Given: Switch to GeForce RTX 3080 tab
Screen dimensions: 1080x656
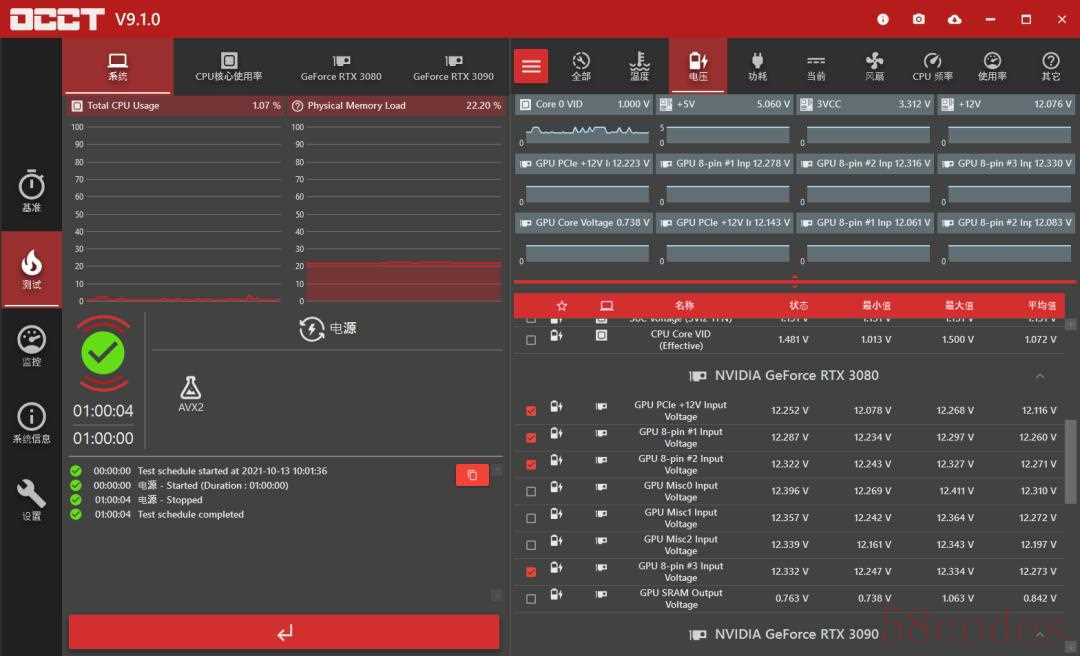Looking at the screenshot, I should (341, 66).
